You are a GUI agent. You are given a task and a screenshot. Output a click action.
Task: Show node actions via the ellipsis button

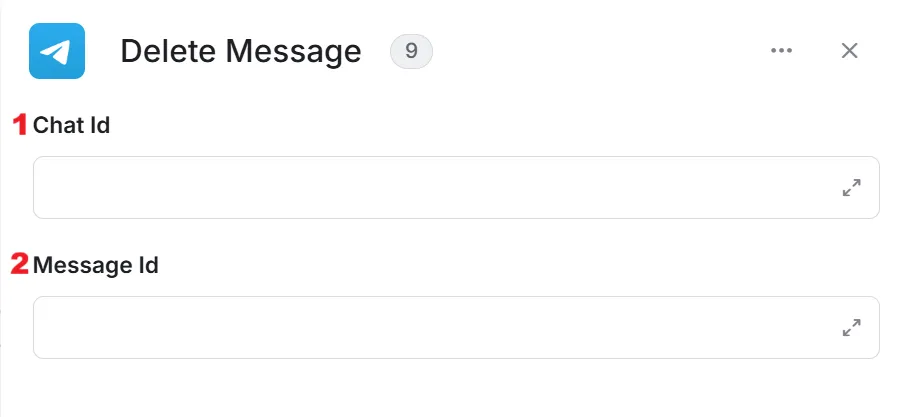pyautogui.click(x=781, y=50)
